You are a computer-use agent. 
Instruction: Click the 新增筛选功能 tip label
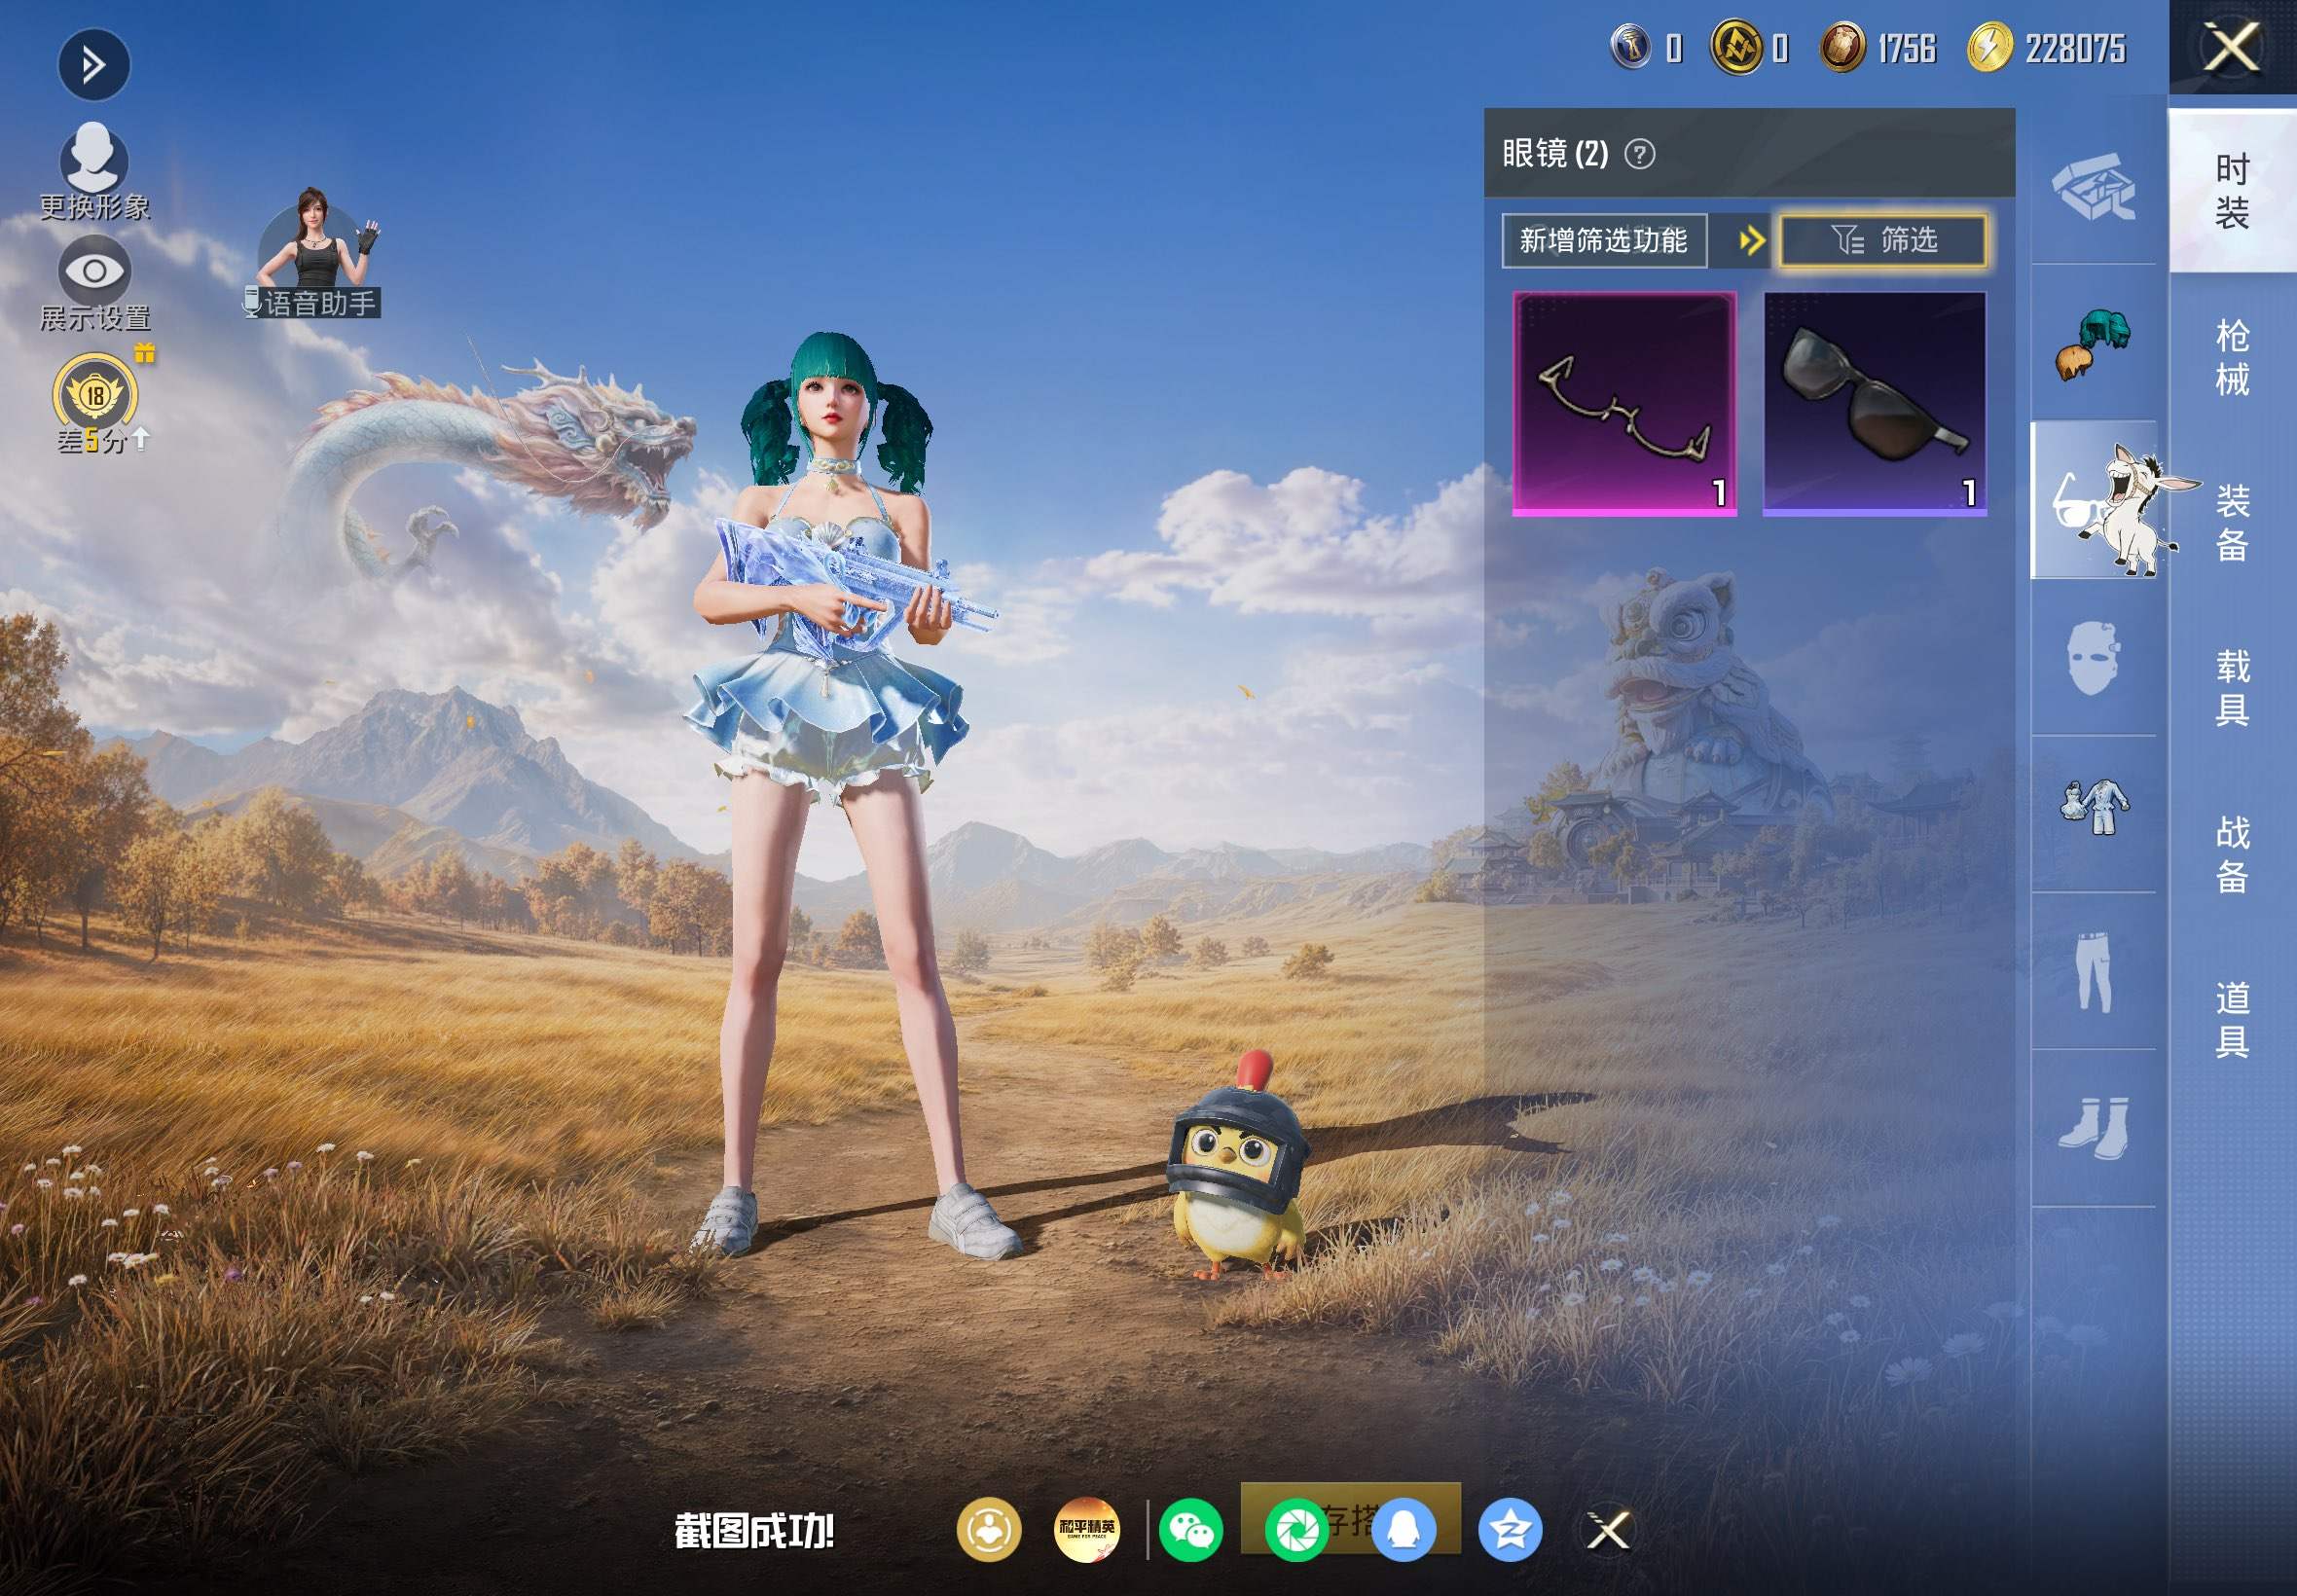coord(1604,240)
